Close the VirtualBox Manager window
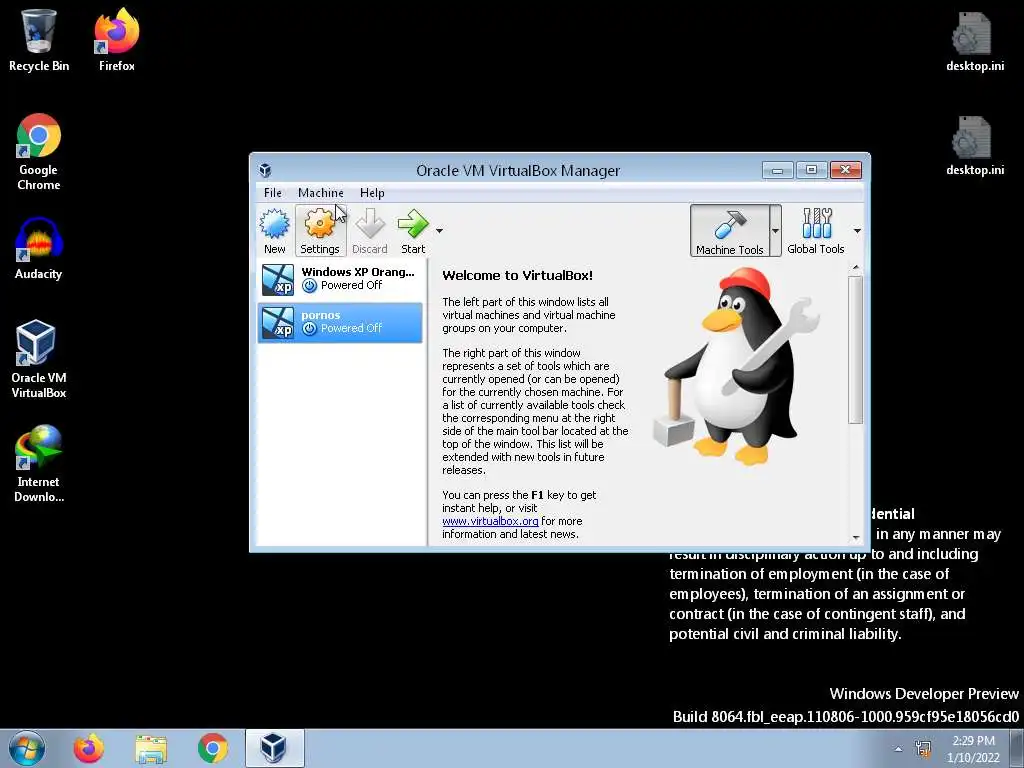Image resolution: width=1024 pixels, height=768 pixels. coord(846,170)
